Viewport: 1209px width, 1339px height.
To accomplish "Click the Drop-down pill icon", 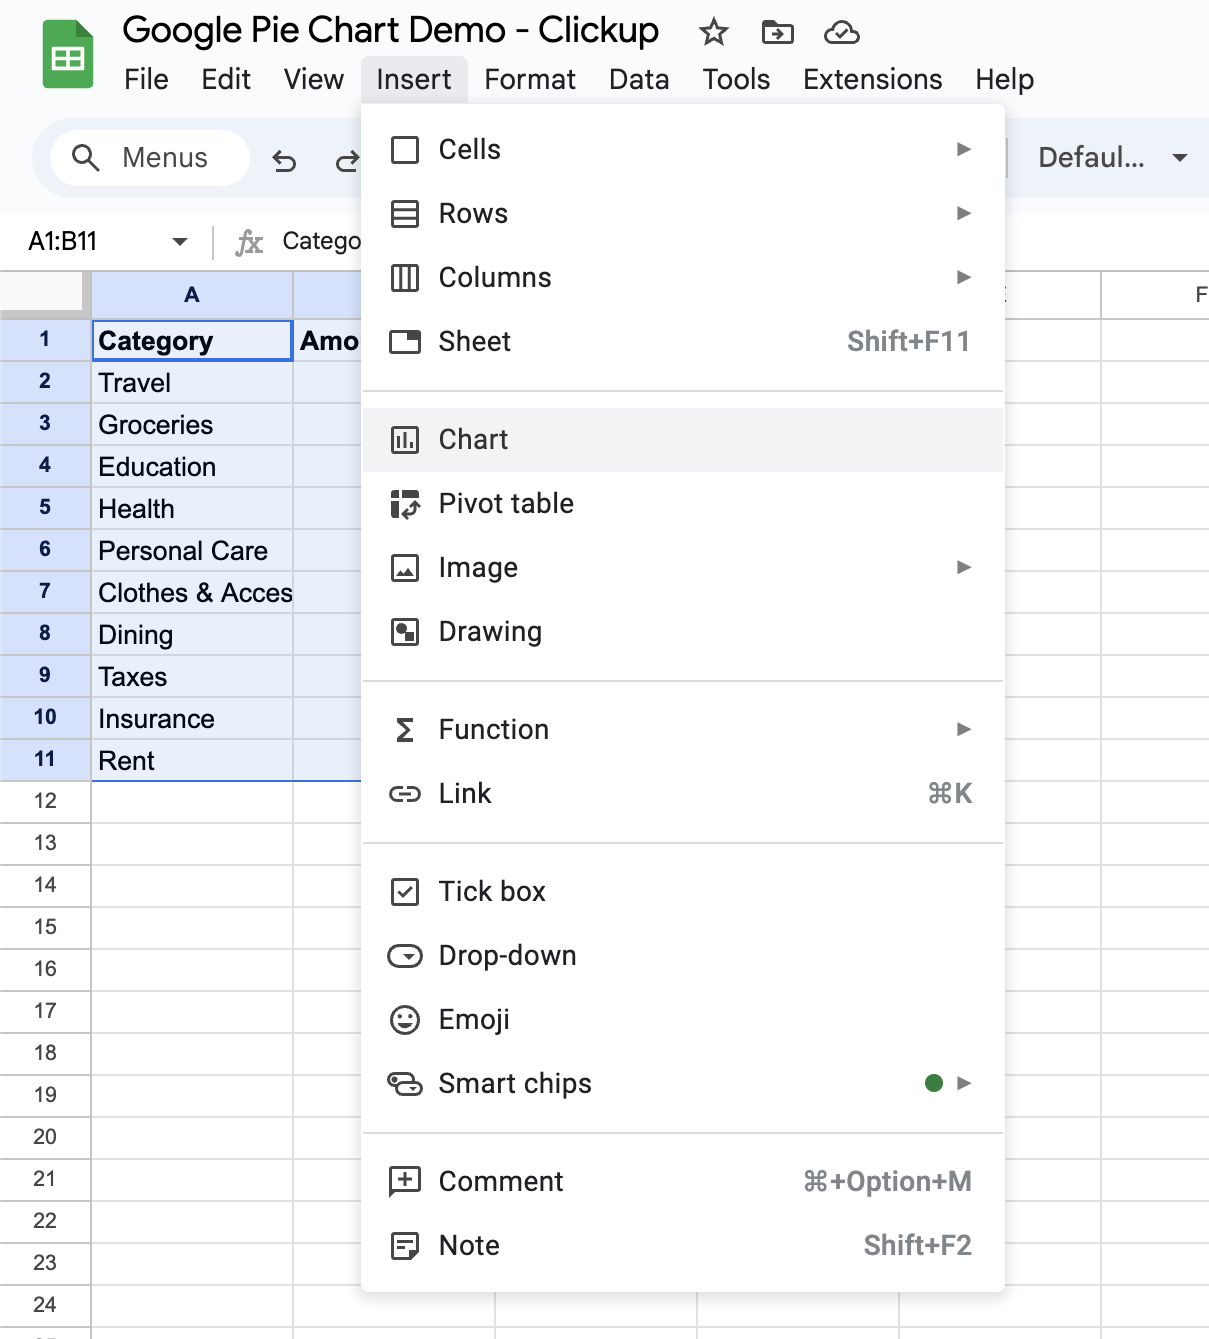I will pos(405,956).
